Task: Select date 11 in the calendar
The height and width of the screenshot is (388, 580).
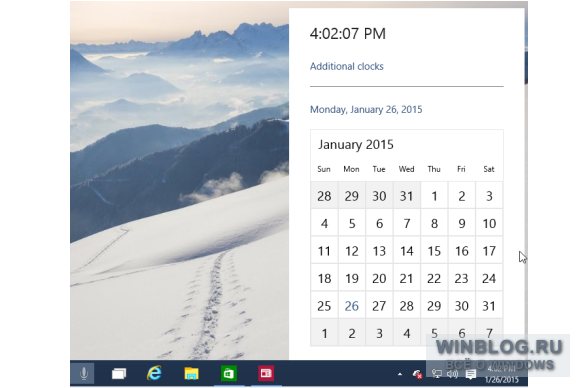Action: click(324, 251)
